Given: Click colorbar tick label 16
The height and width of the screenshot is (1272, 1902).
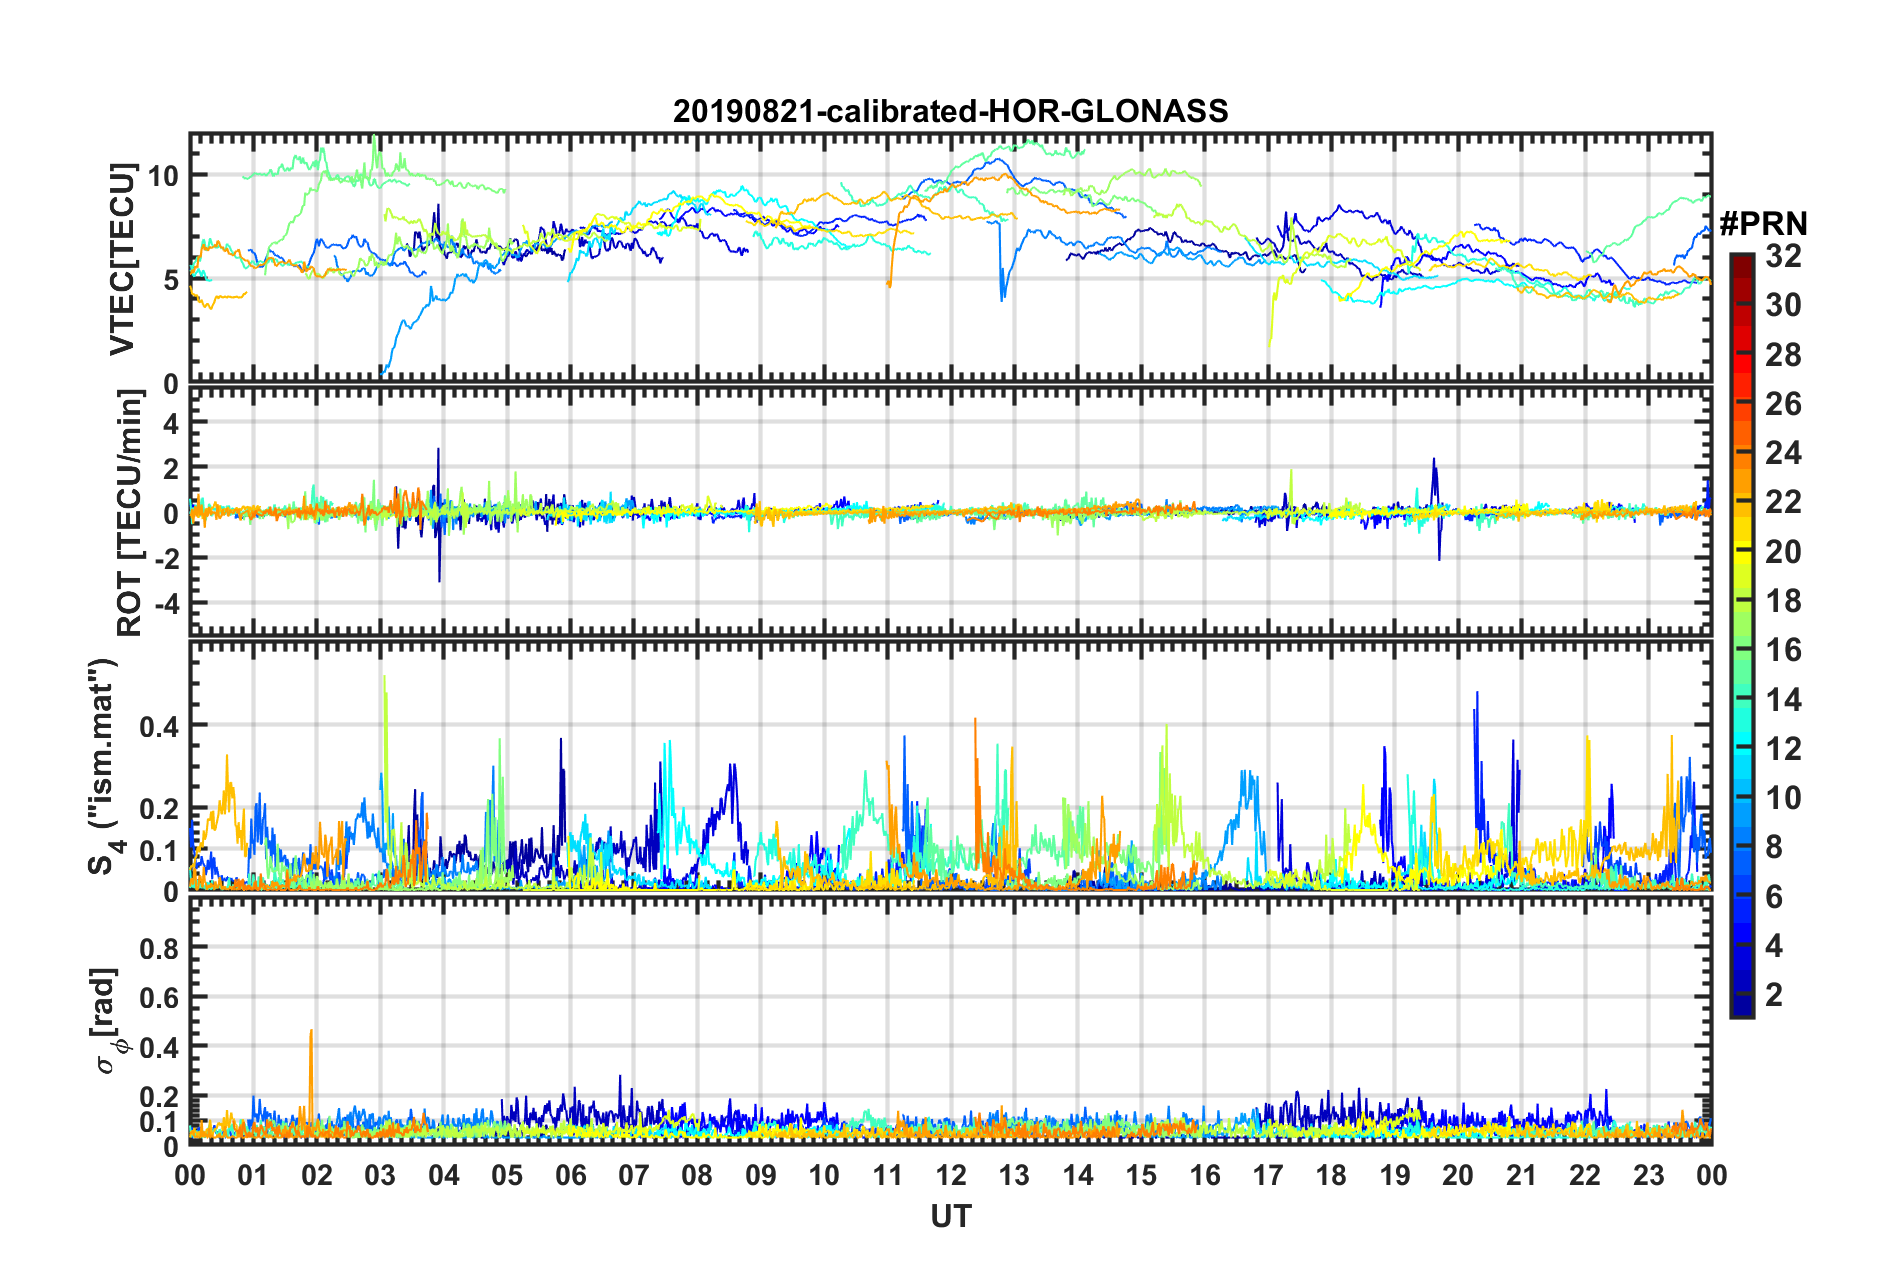Looking at the screenshot, I should [x=1783, y=651].
